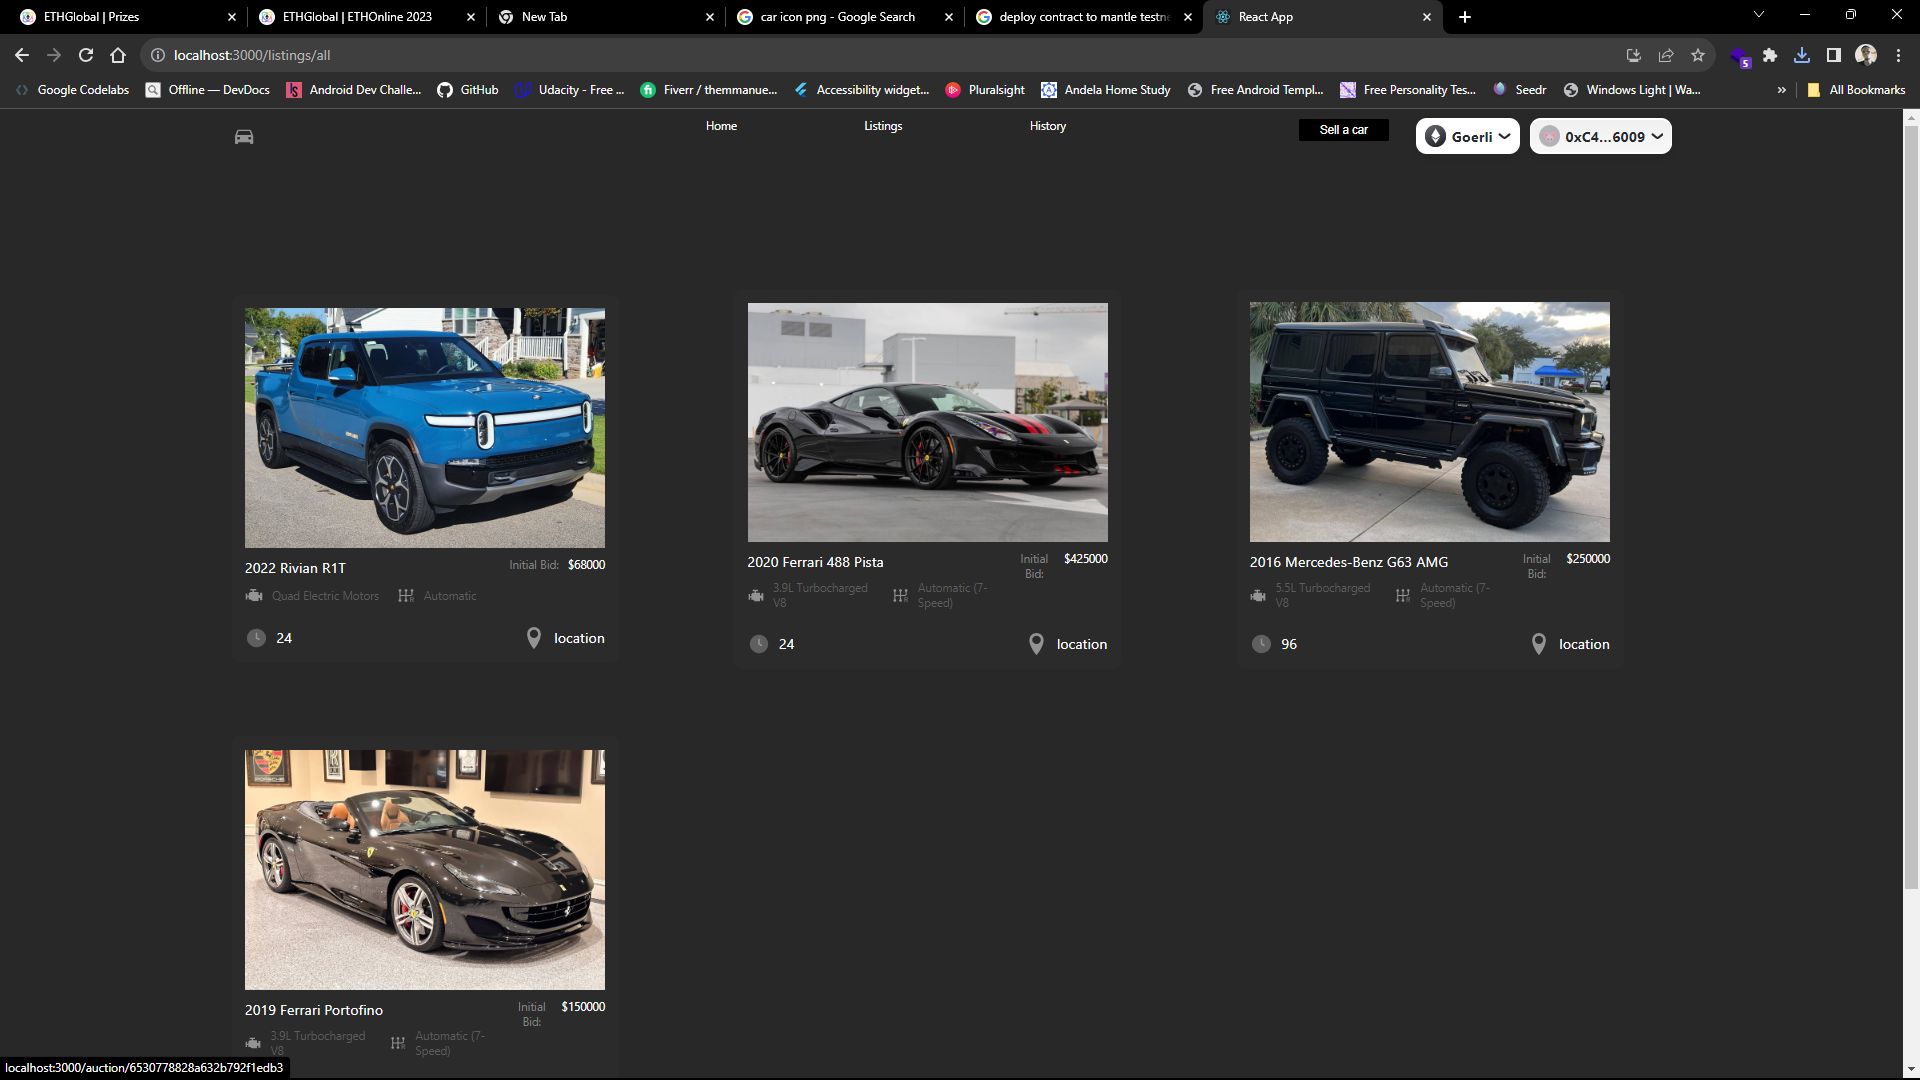1920x1080 pixels.
Task: Click the engine icon on Mercedes G63 card
Action: (1258, 596)
